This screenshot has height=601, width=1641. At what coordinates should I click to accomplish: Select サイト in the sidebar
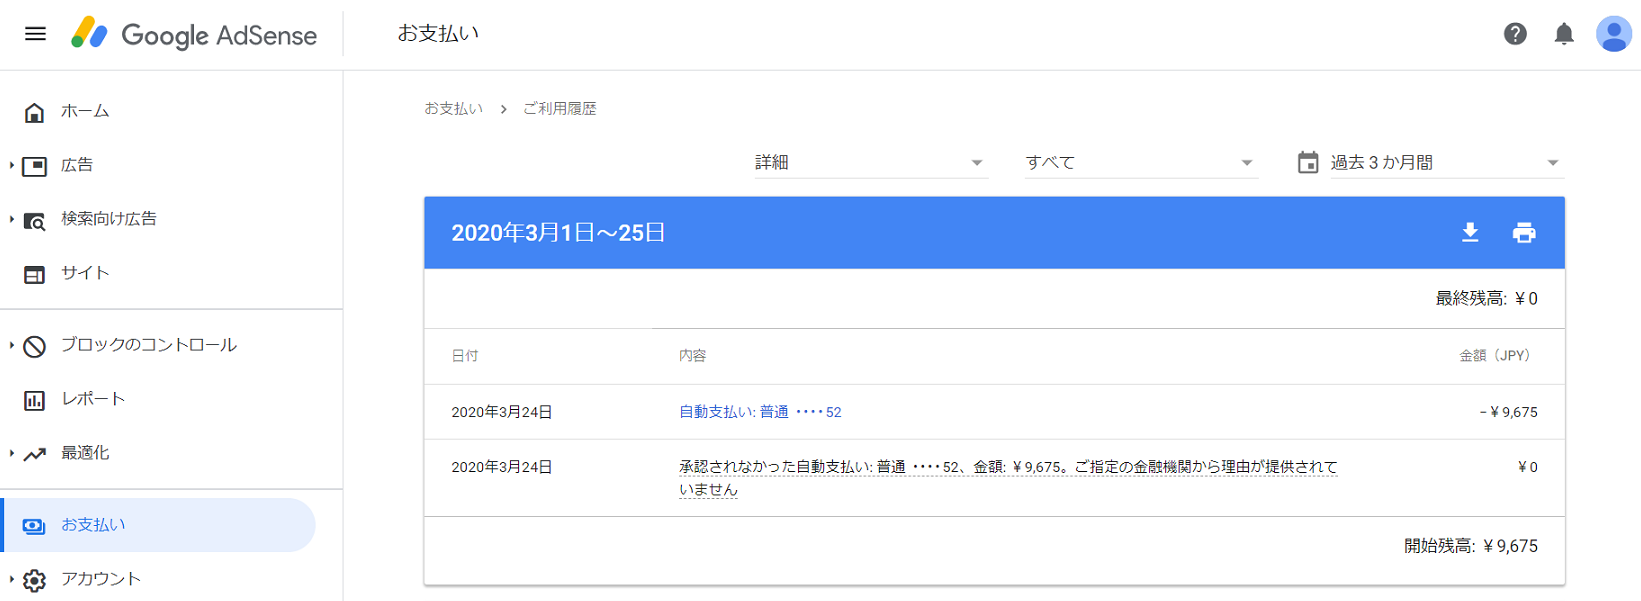[x=85, y=273]
